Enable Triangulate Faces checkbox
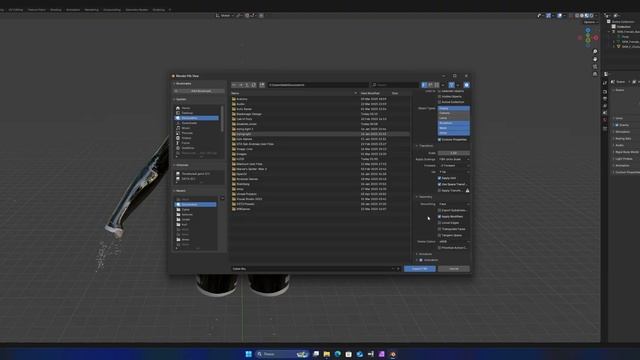The width and height of the screenshot is (640, 360). (440, 229)
